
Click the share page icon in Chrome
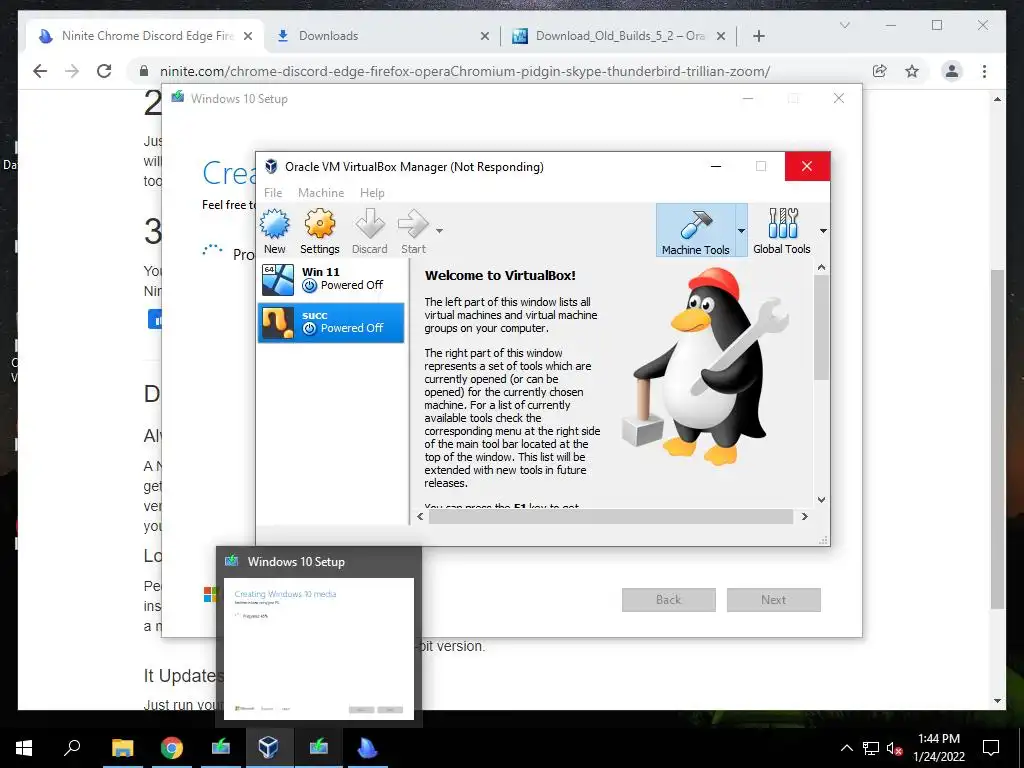880,71
